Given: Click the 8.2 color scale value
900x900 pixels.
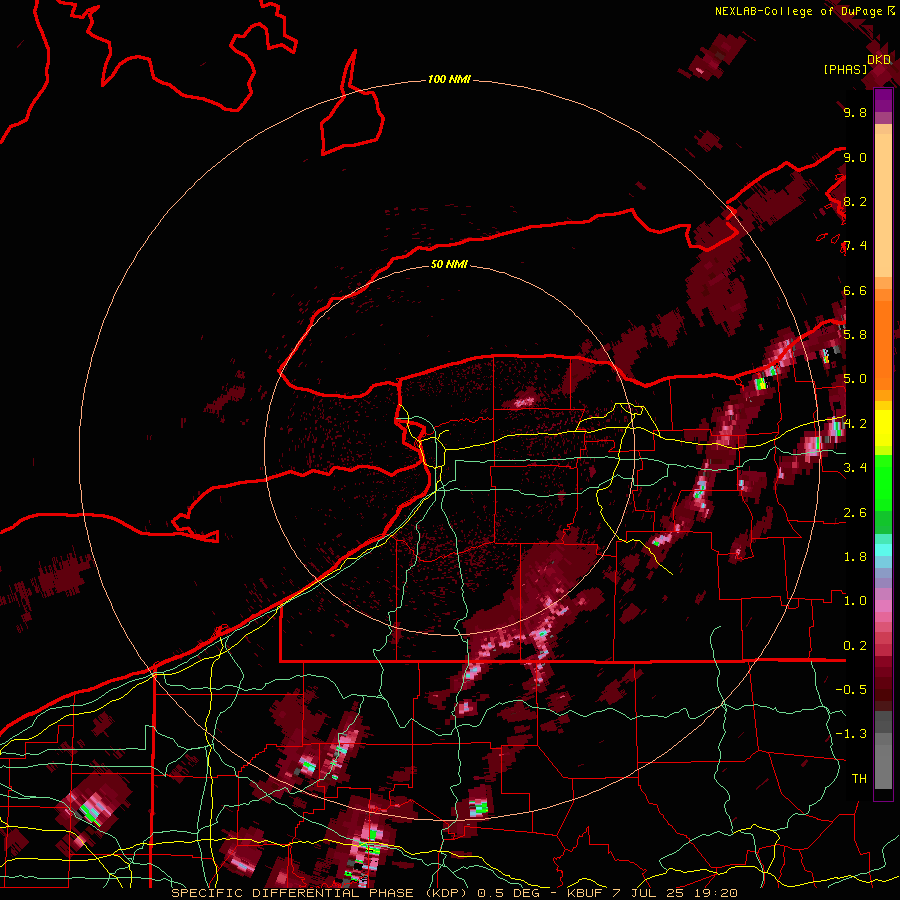Looking at the screenshot, I should pyautogui.click(x=855, y=201).
